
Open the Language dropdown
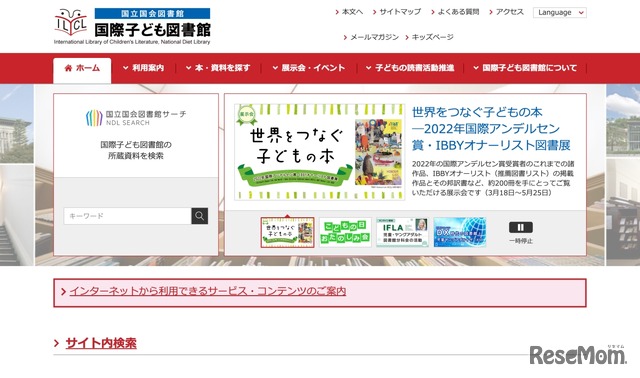click(x=560, y=13)
